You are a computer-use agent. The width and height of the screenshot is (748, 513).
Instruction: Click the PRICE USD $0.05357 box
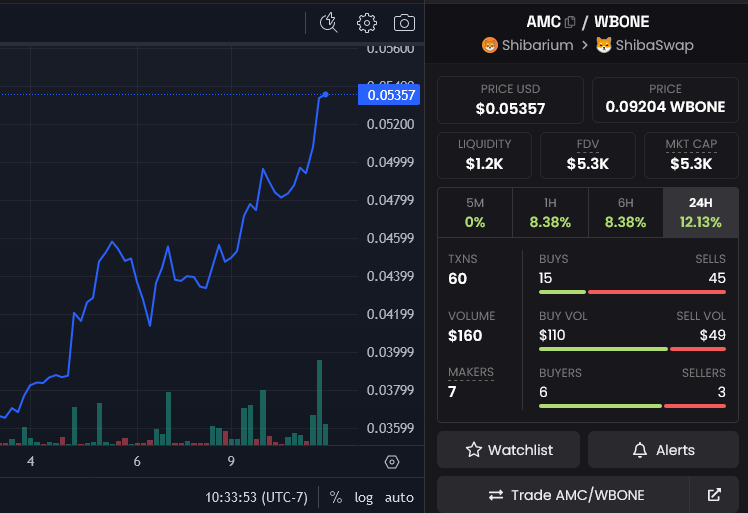pyautogui.click(x=510, y=100)
